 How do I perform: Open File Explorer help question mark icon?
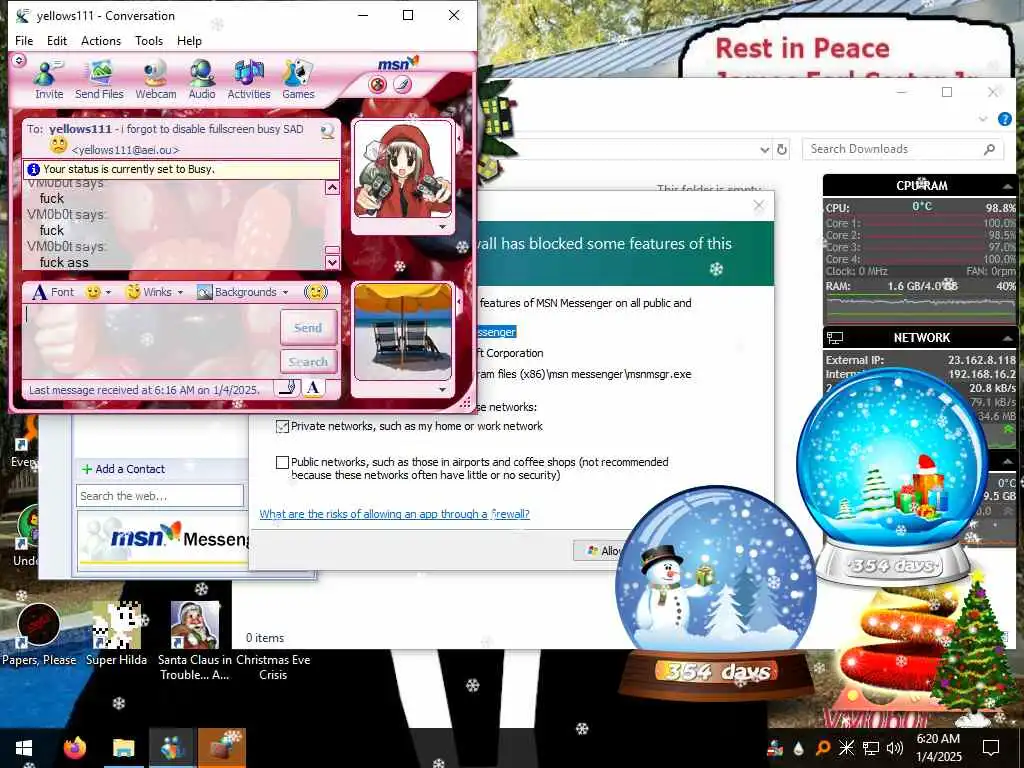tap(1004, 119)
